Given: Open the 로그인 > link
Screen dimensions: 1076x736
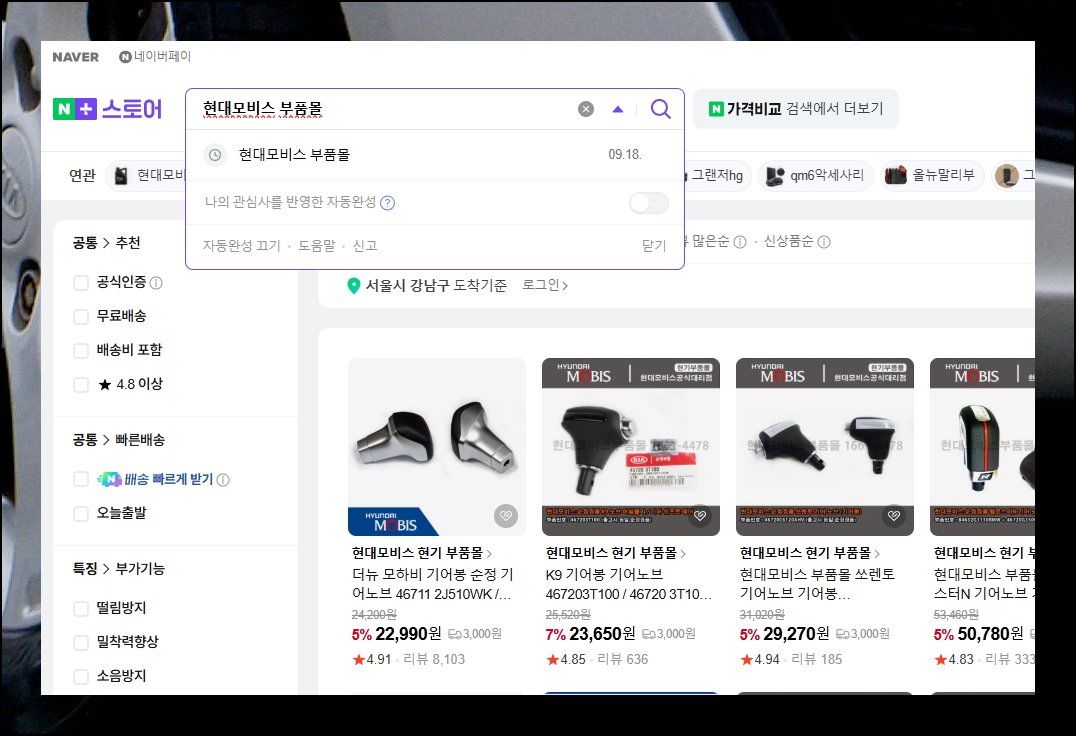Looking at the screenshot, I should [545, 285].
